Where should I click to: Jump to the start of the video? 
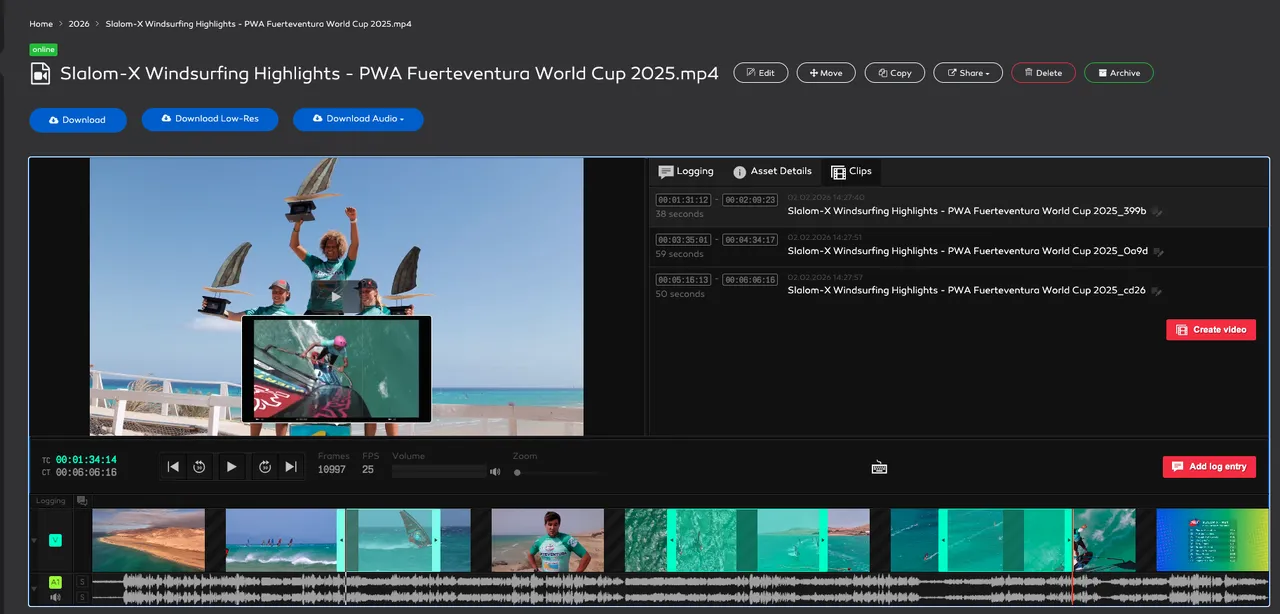[x=173, y=466]
